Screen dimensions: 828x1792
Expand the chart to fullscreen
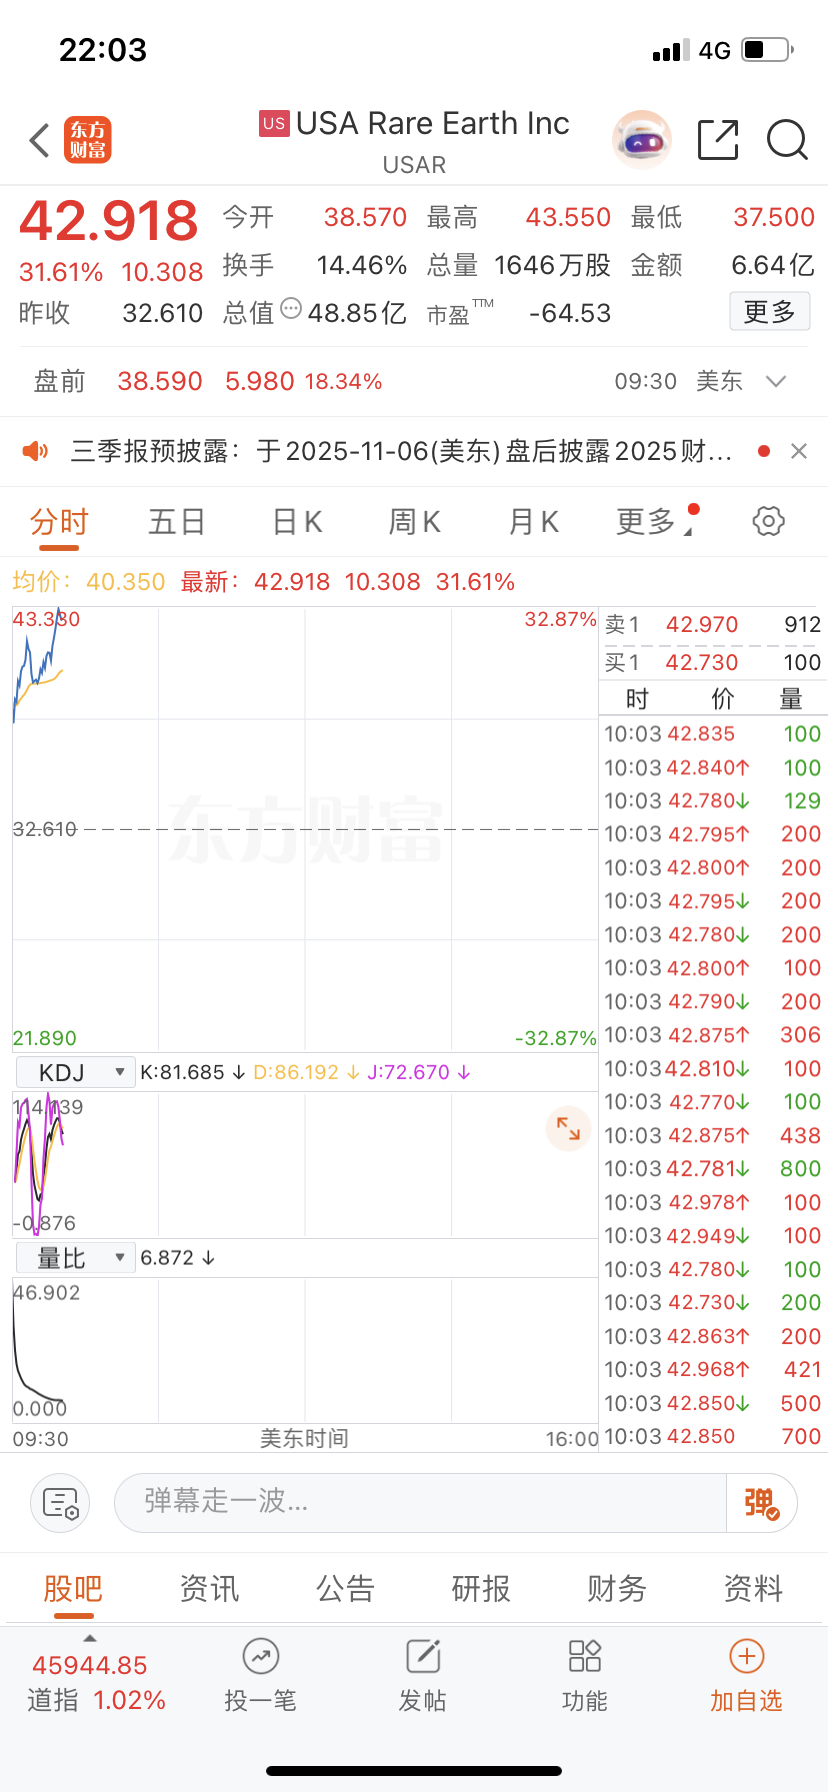click(568, 1128)
